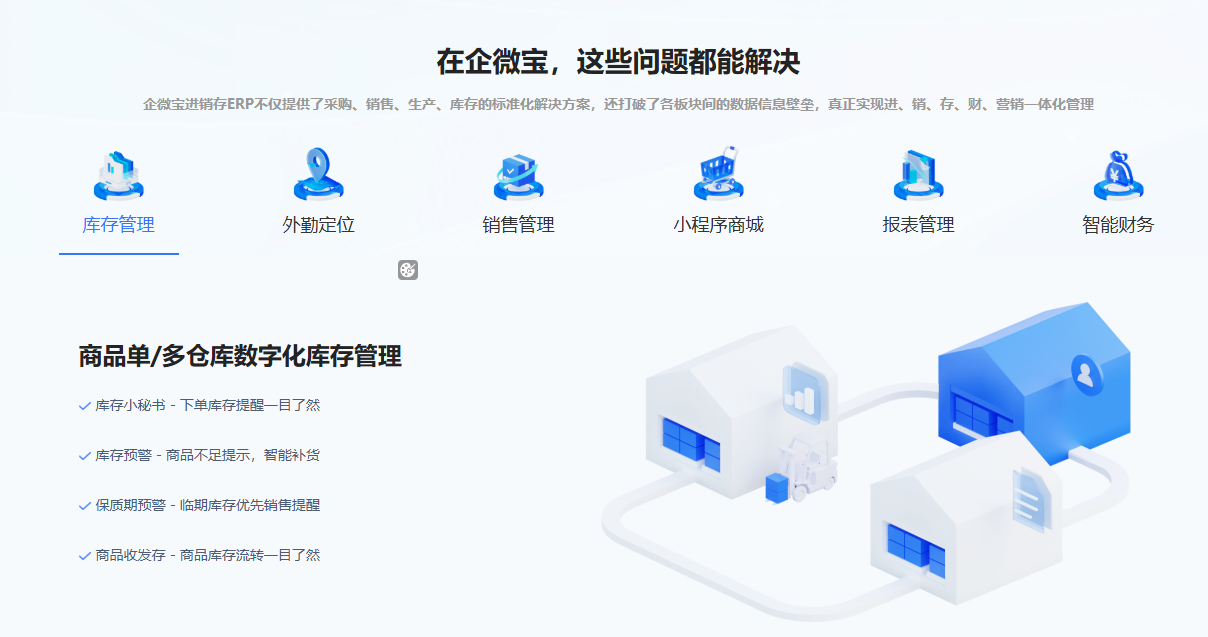Open the 报表管理 tab
Image resolution: width=1208 pixels, height=637 pixels.
(919, 225)
